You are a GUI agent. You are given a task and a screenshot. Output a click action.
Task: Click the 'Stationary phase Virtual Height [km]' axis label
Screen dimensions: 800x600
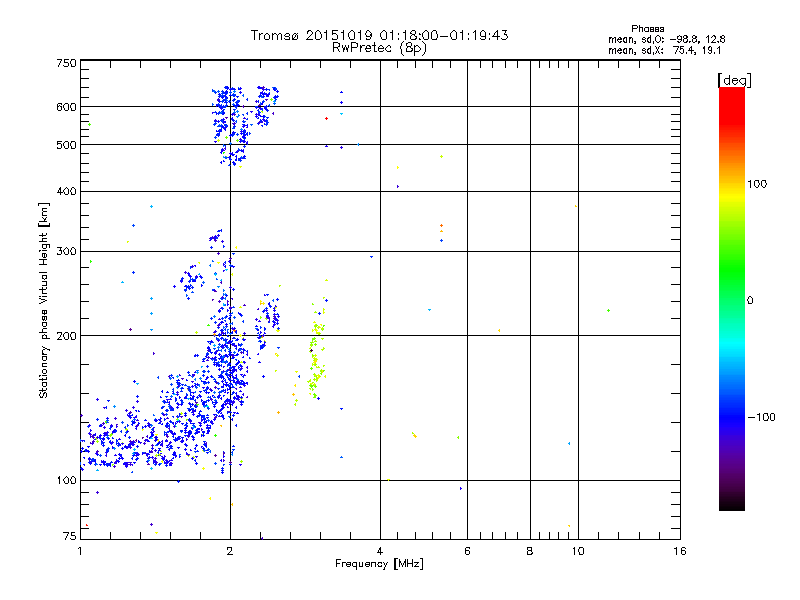[44, 301]
